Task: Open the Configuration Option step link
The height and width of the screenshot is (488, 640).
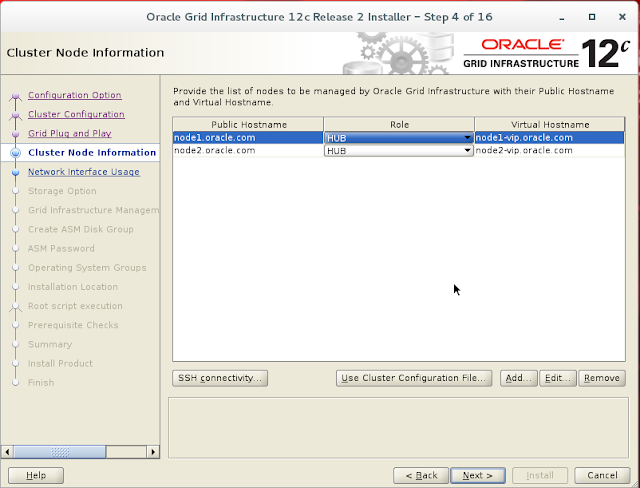Action: point(75,95)
